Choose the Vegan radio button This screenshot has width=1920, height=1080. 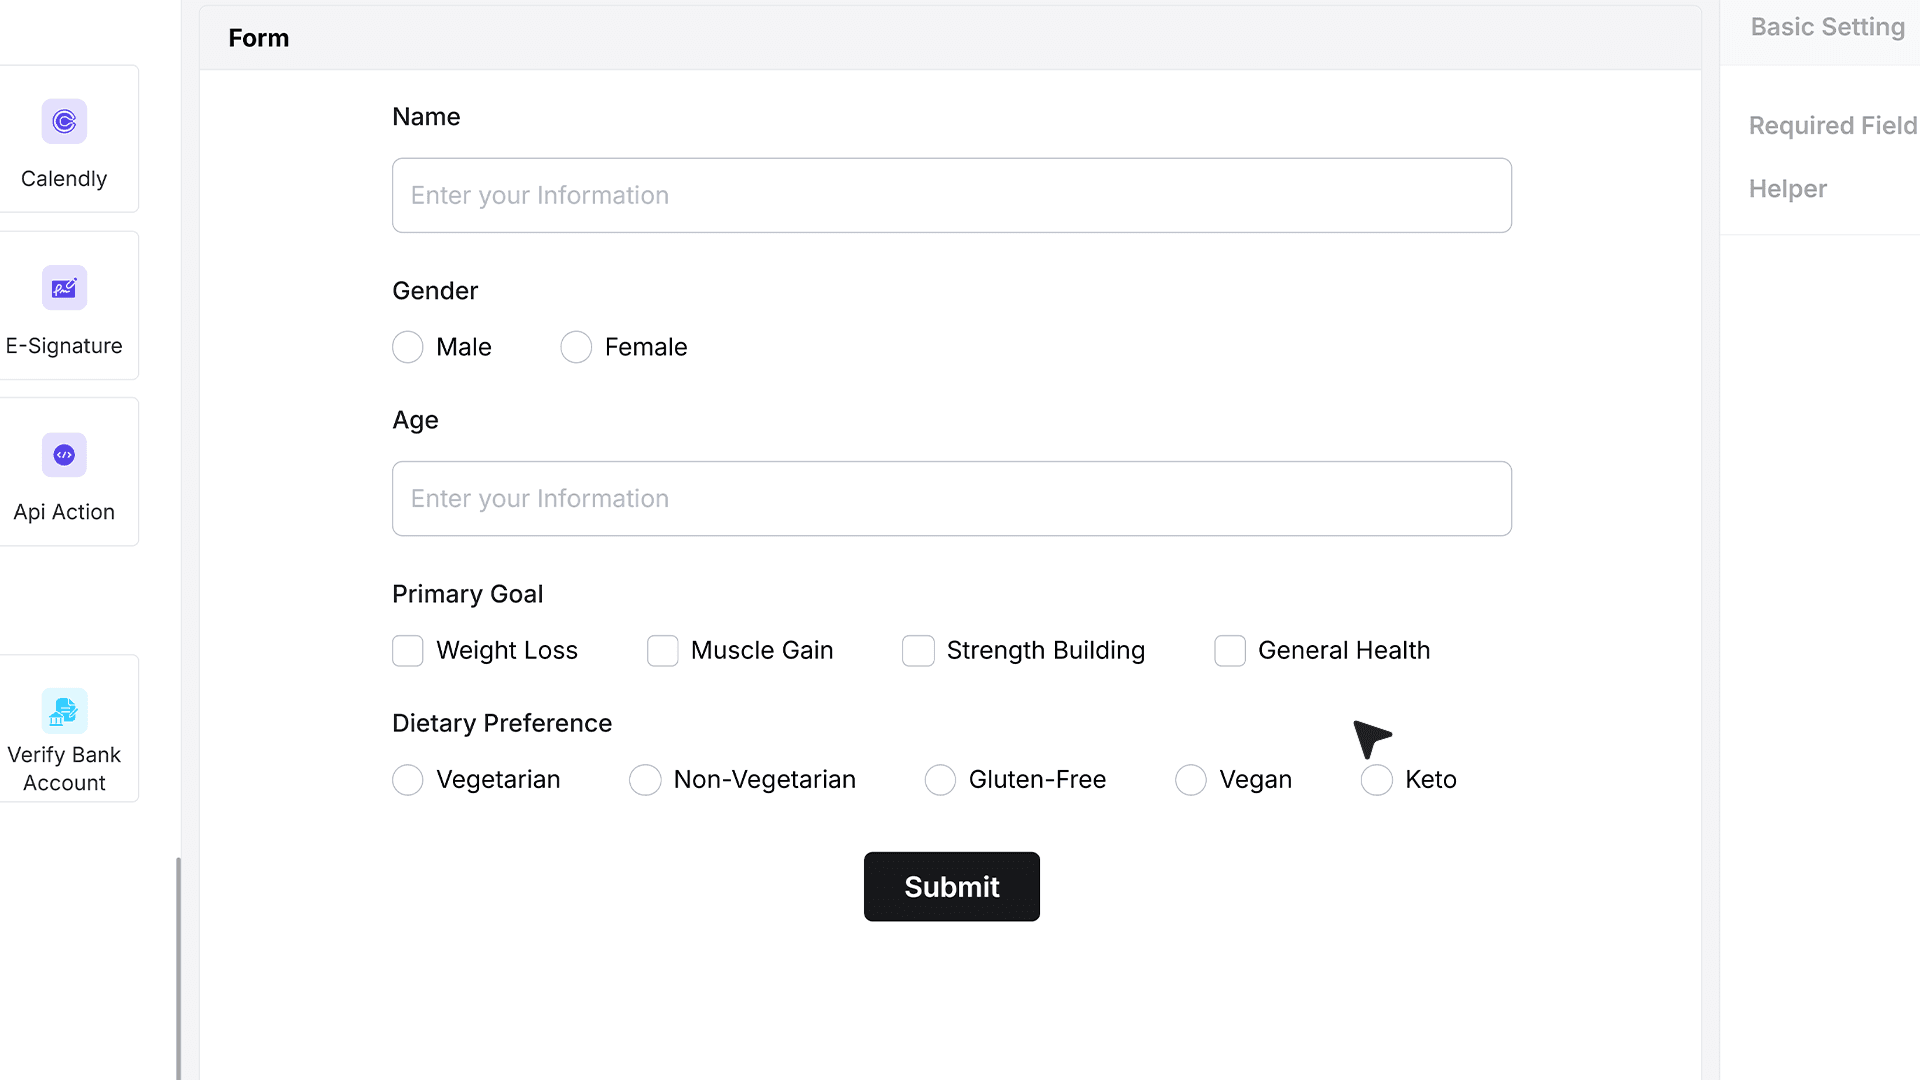[x=1191, y=780]
